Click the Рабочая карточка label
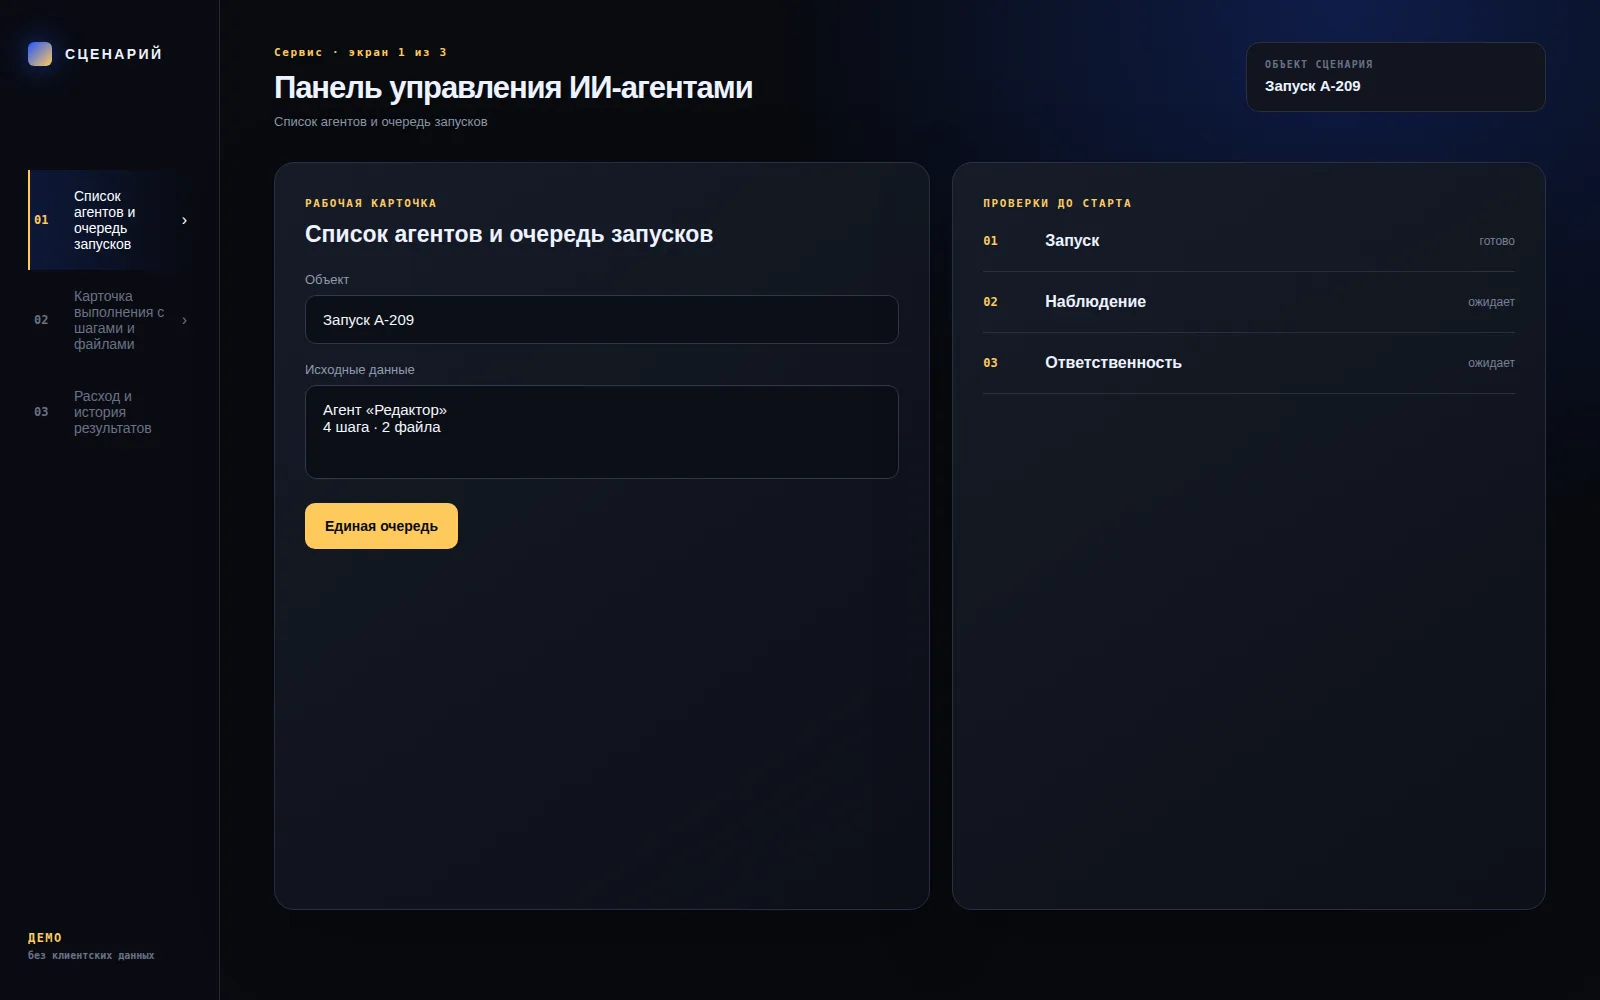Screen dimensions: 1600x1000 (371, 203)
